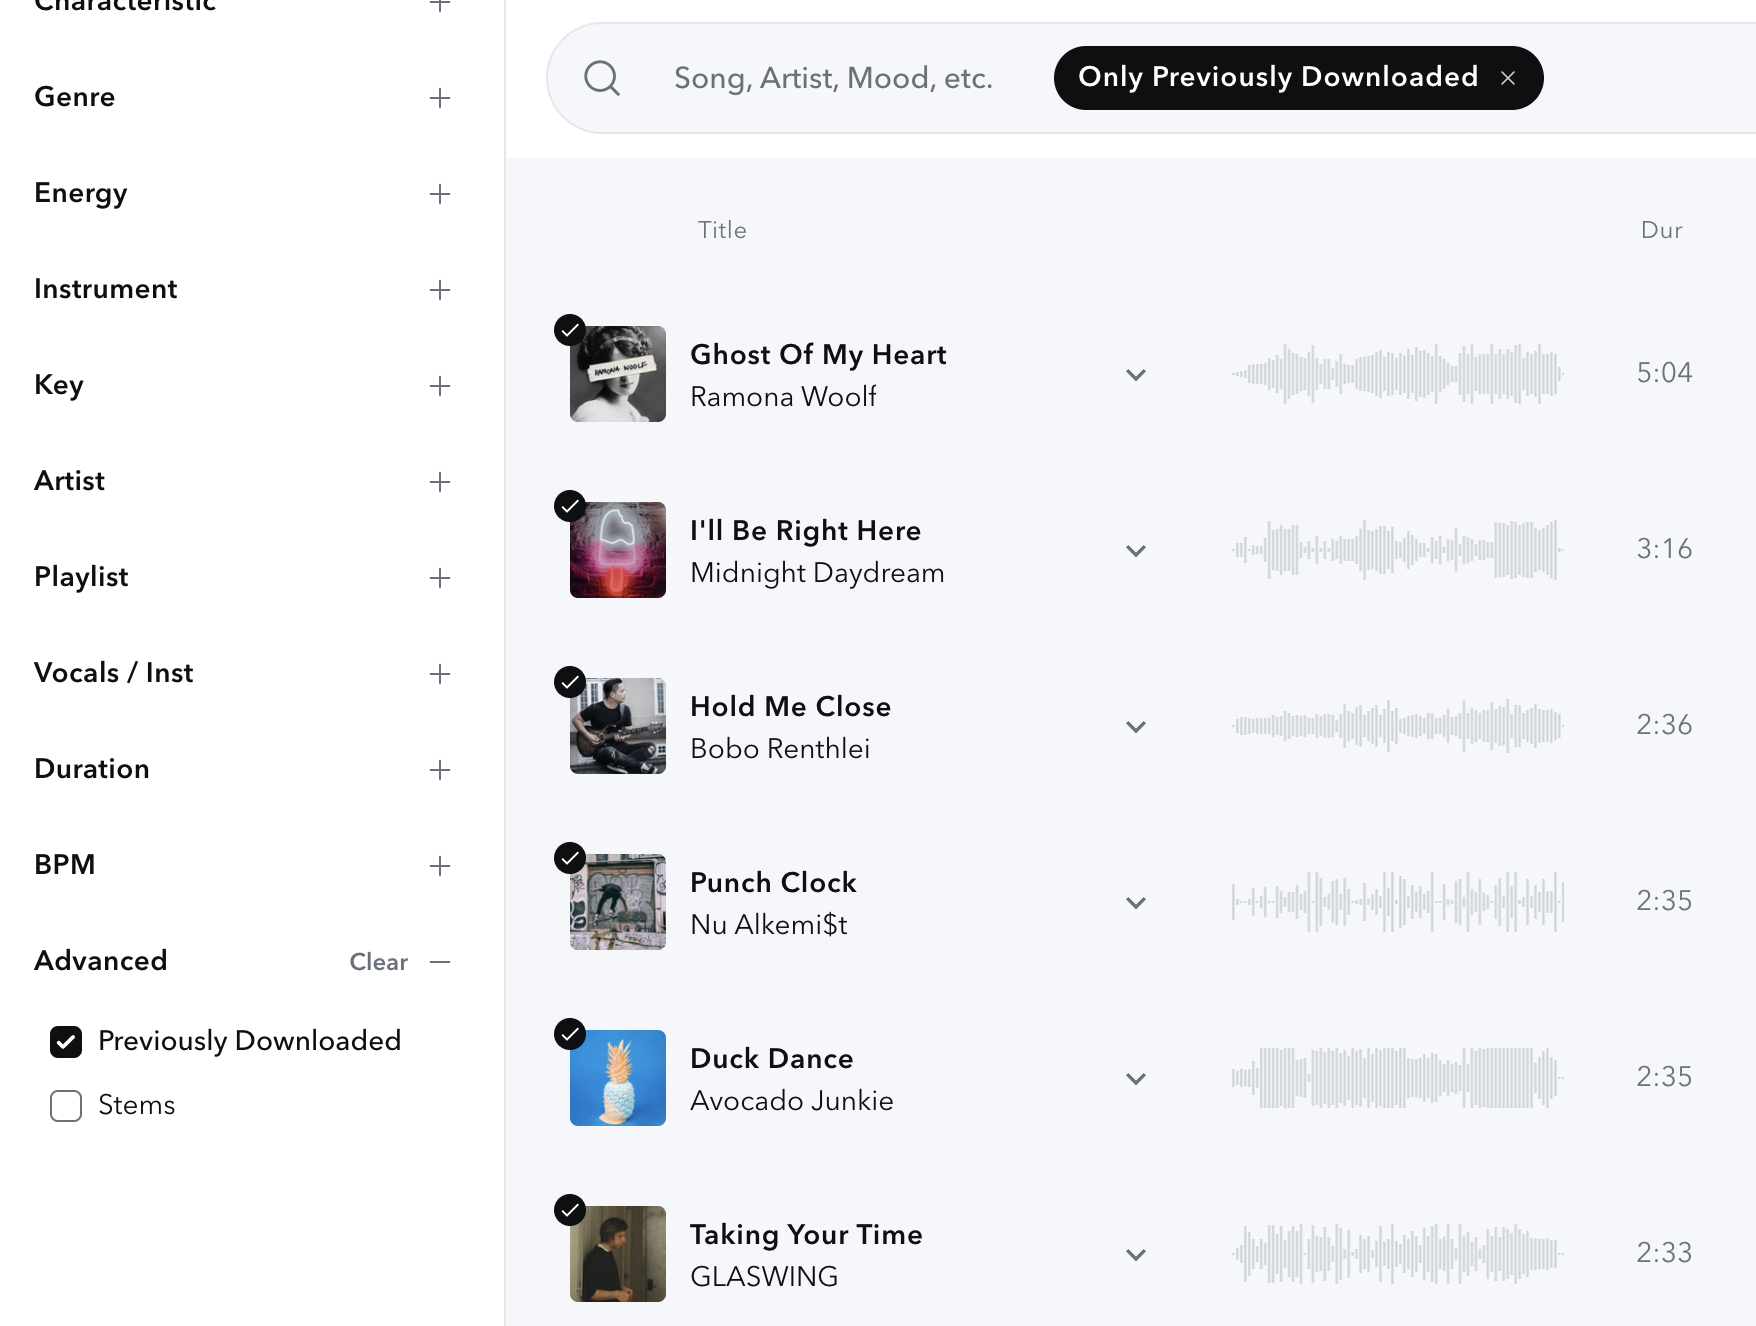This screenshot has height=1326, width=1756.
Task: Expand the Genre filter with plus icon
Action: 440,98
